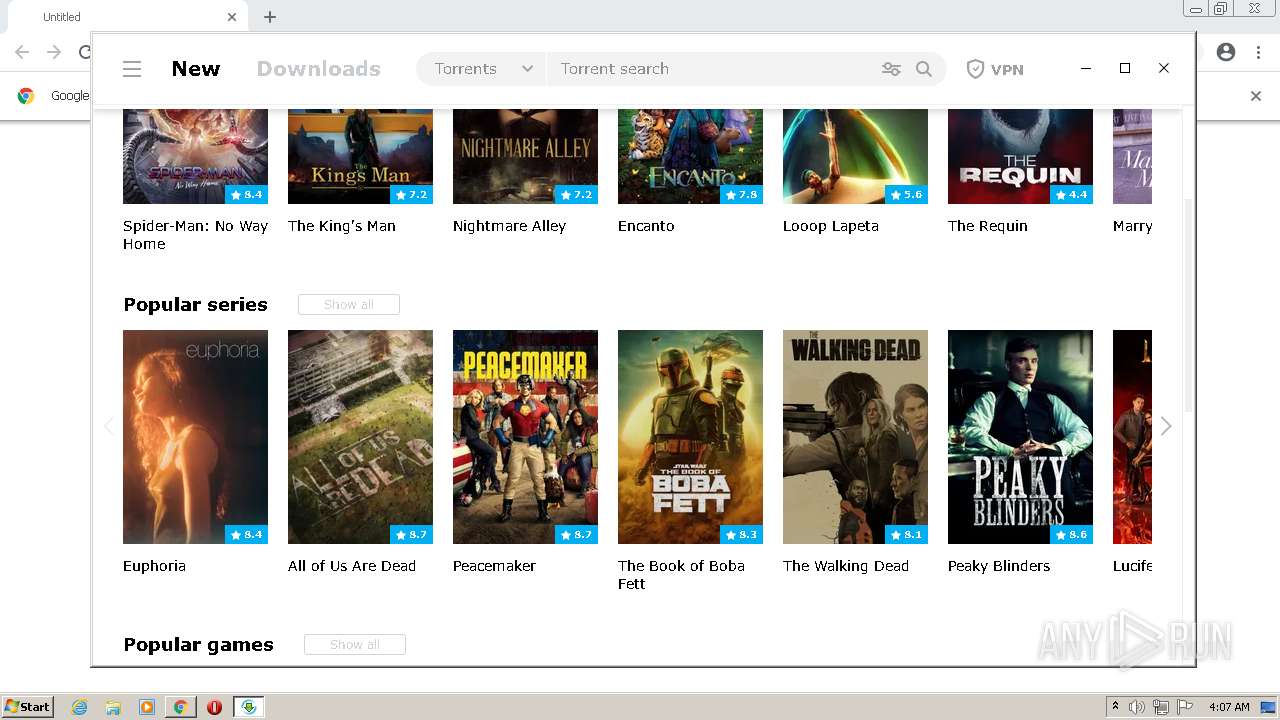The height and width of the screenshot is (720, 1280).
Task: Switch to the New tab
Action: [196, 69]
